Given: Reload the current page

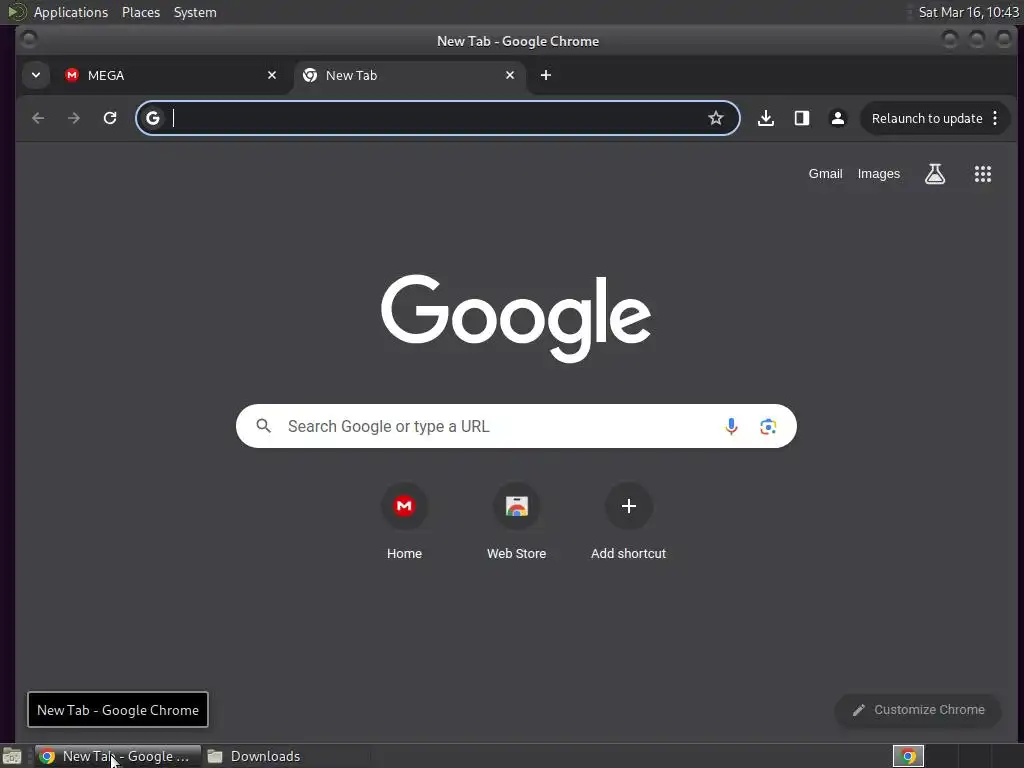Looking at the screenshot, I should point(110,118).
